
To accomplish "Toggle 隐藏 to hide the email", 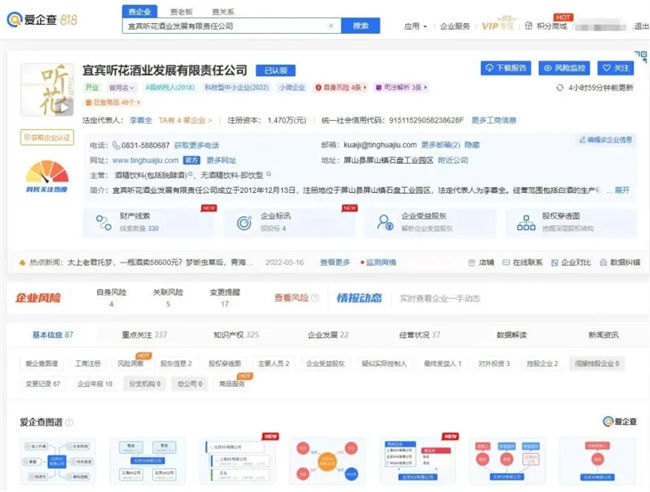I will [472, 145].
